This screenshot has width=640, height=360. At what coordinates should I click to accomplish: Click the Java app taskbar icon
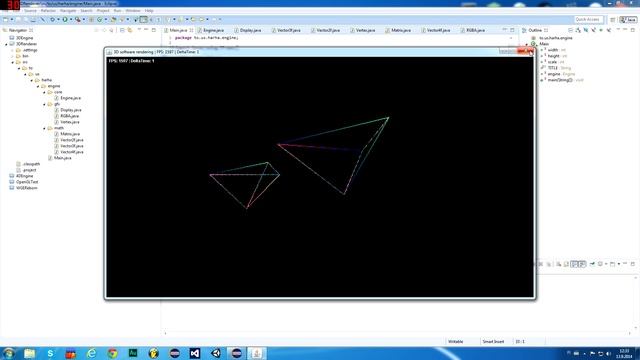pyautogui.click(x=257, y=353)
